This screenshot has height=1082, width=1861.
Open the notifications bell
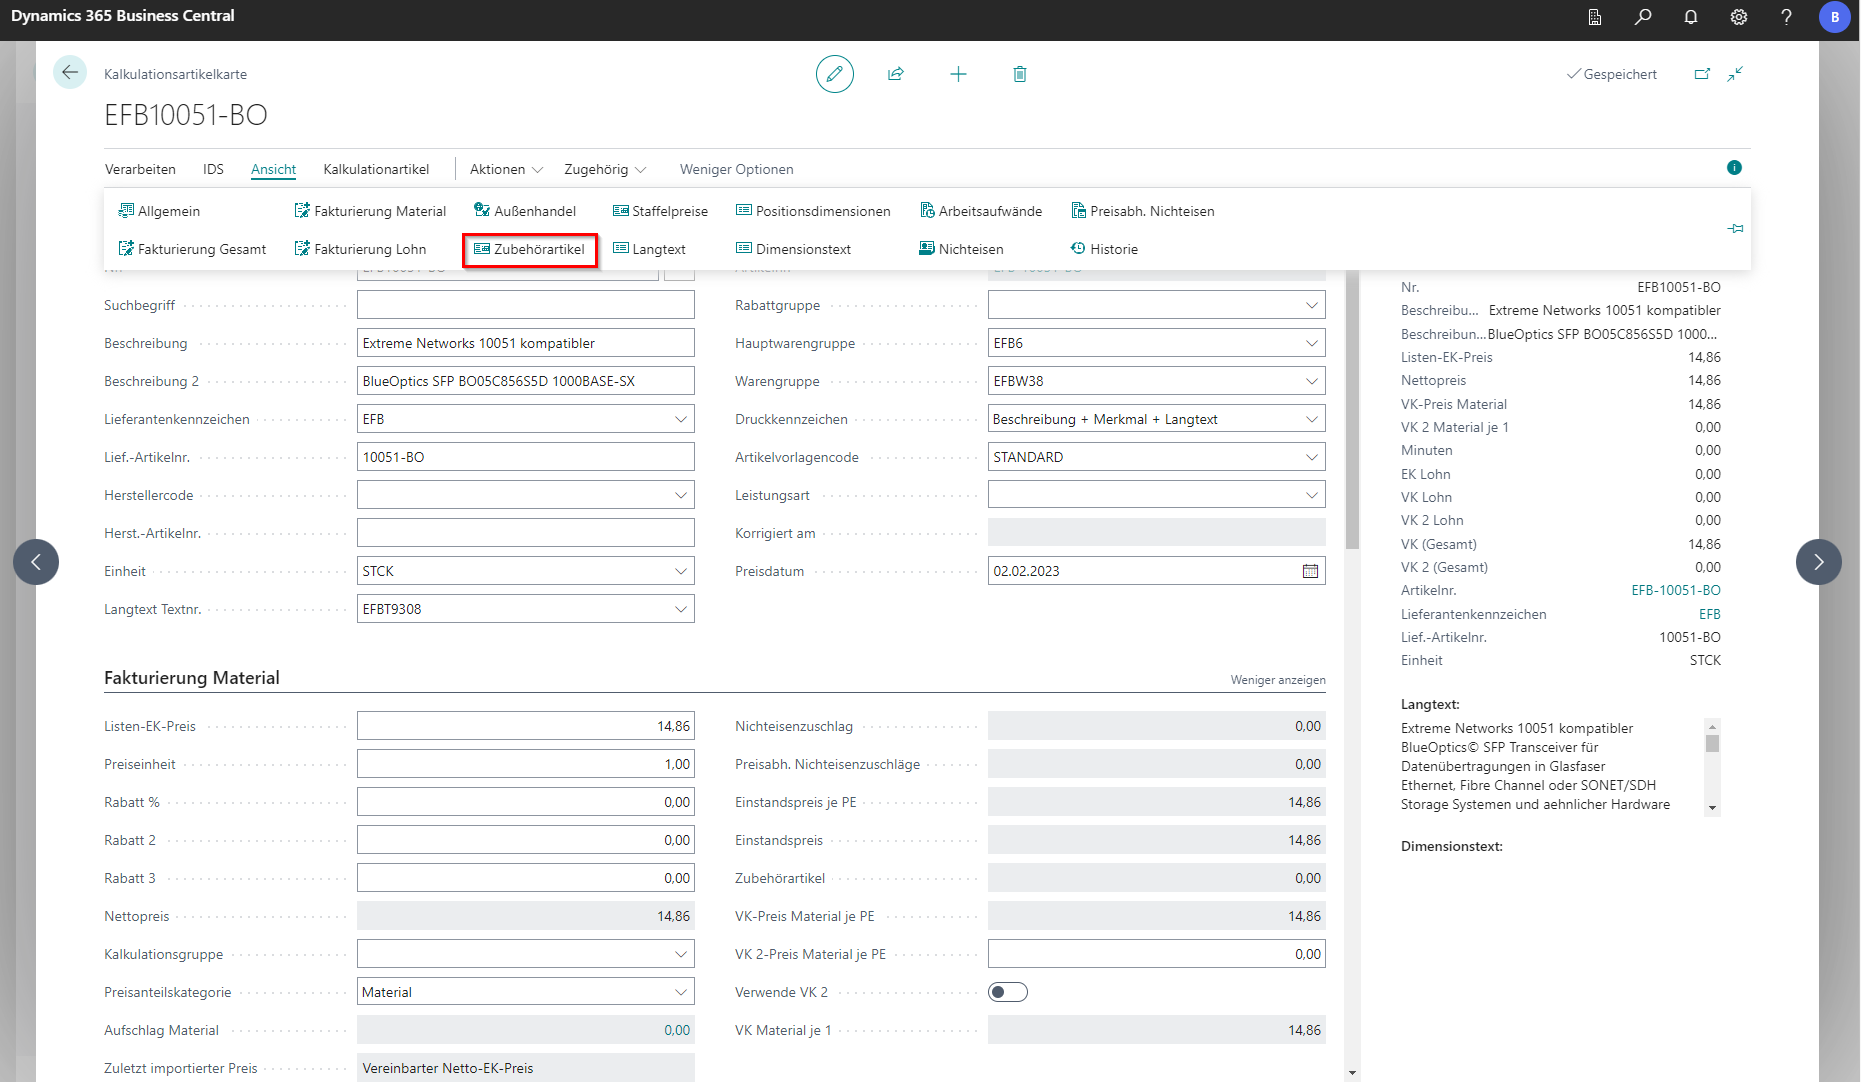[x=1691, y=17]
